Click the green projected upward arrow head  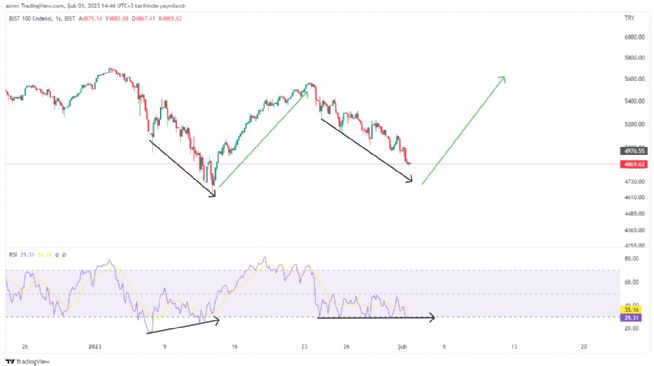pos(503,79)
